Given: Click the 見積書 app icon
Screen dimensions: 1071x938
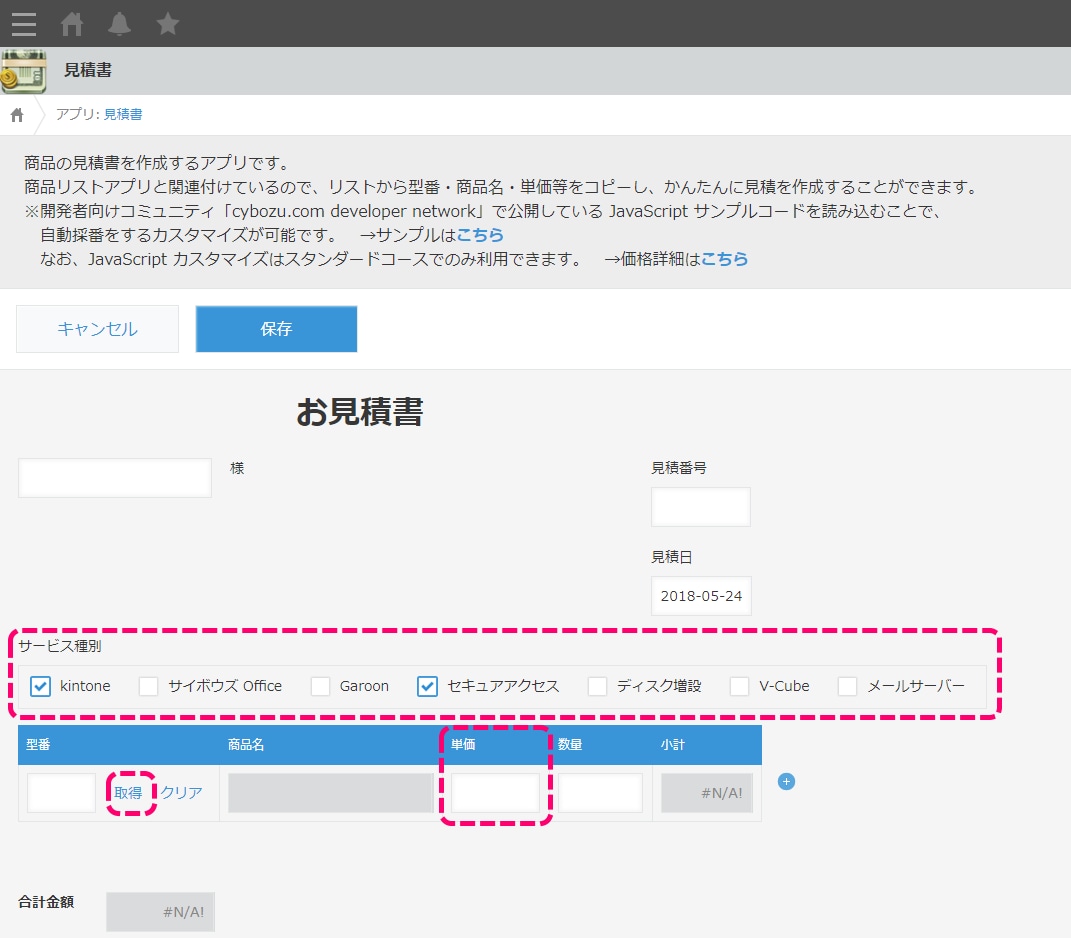Looking at the screenshot, I should point(24,70).
